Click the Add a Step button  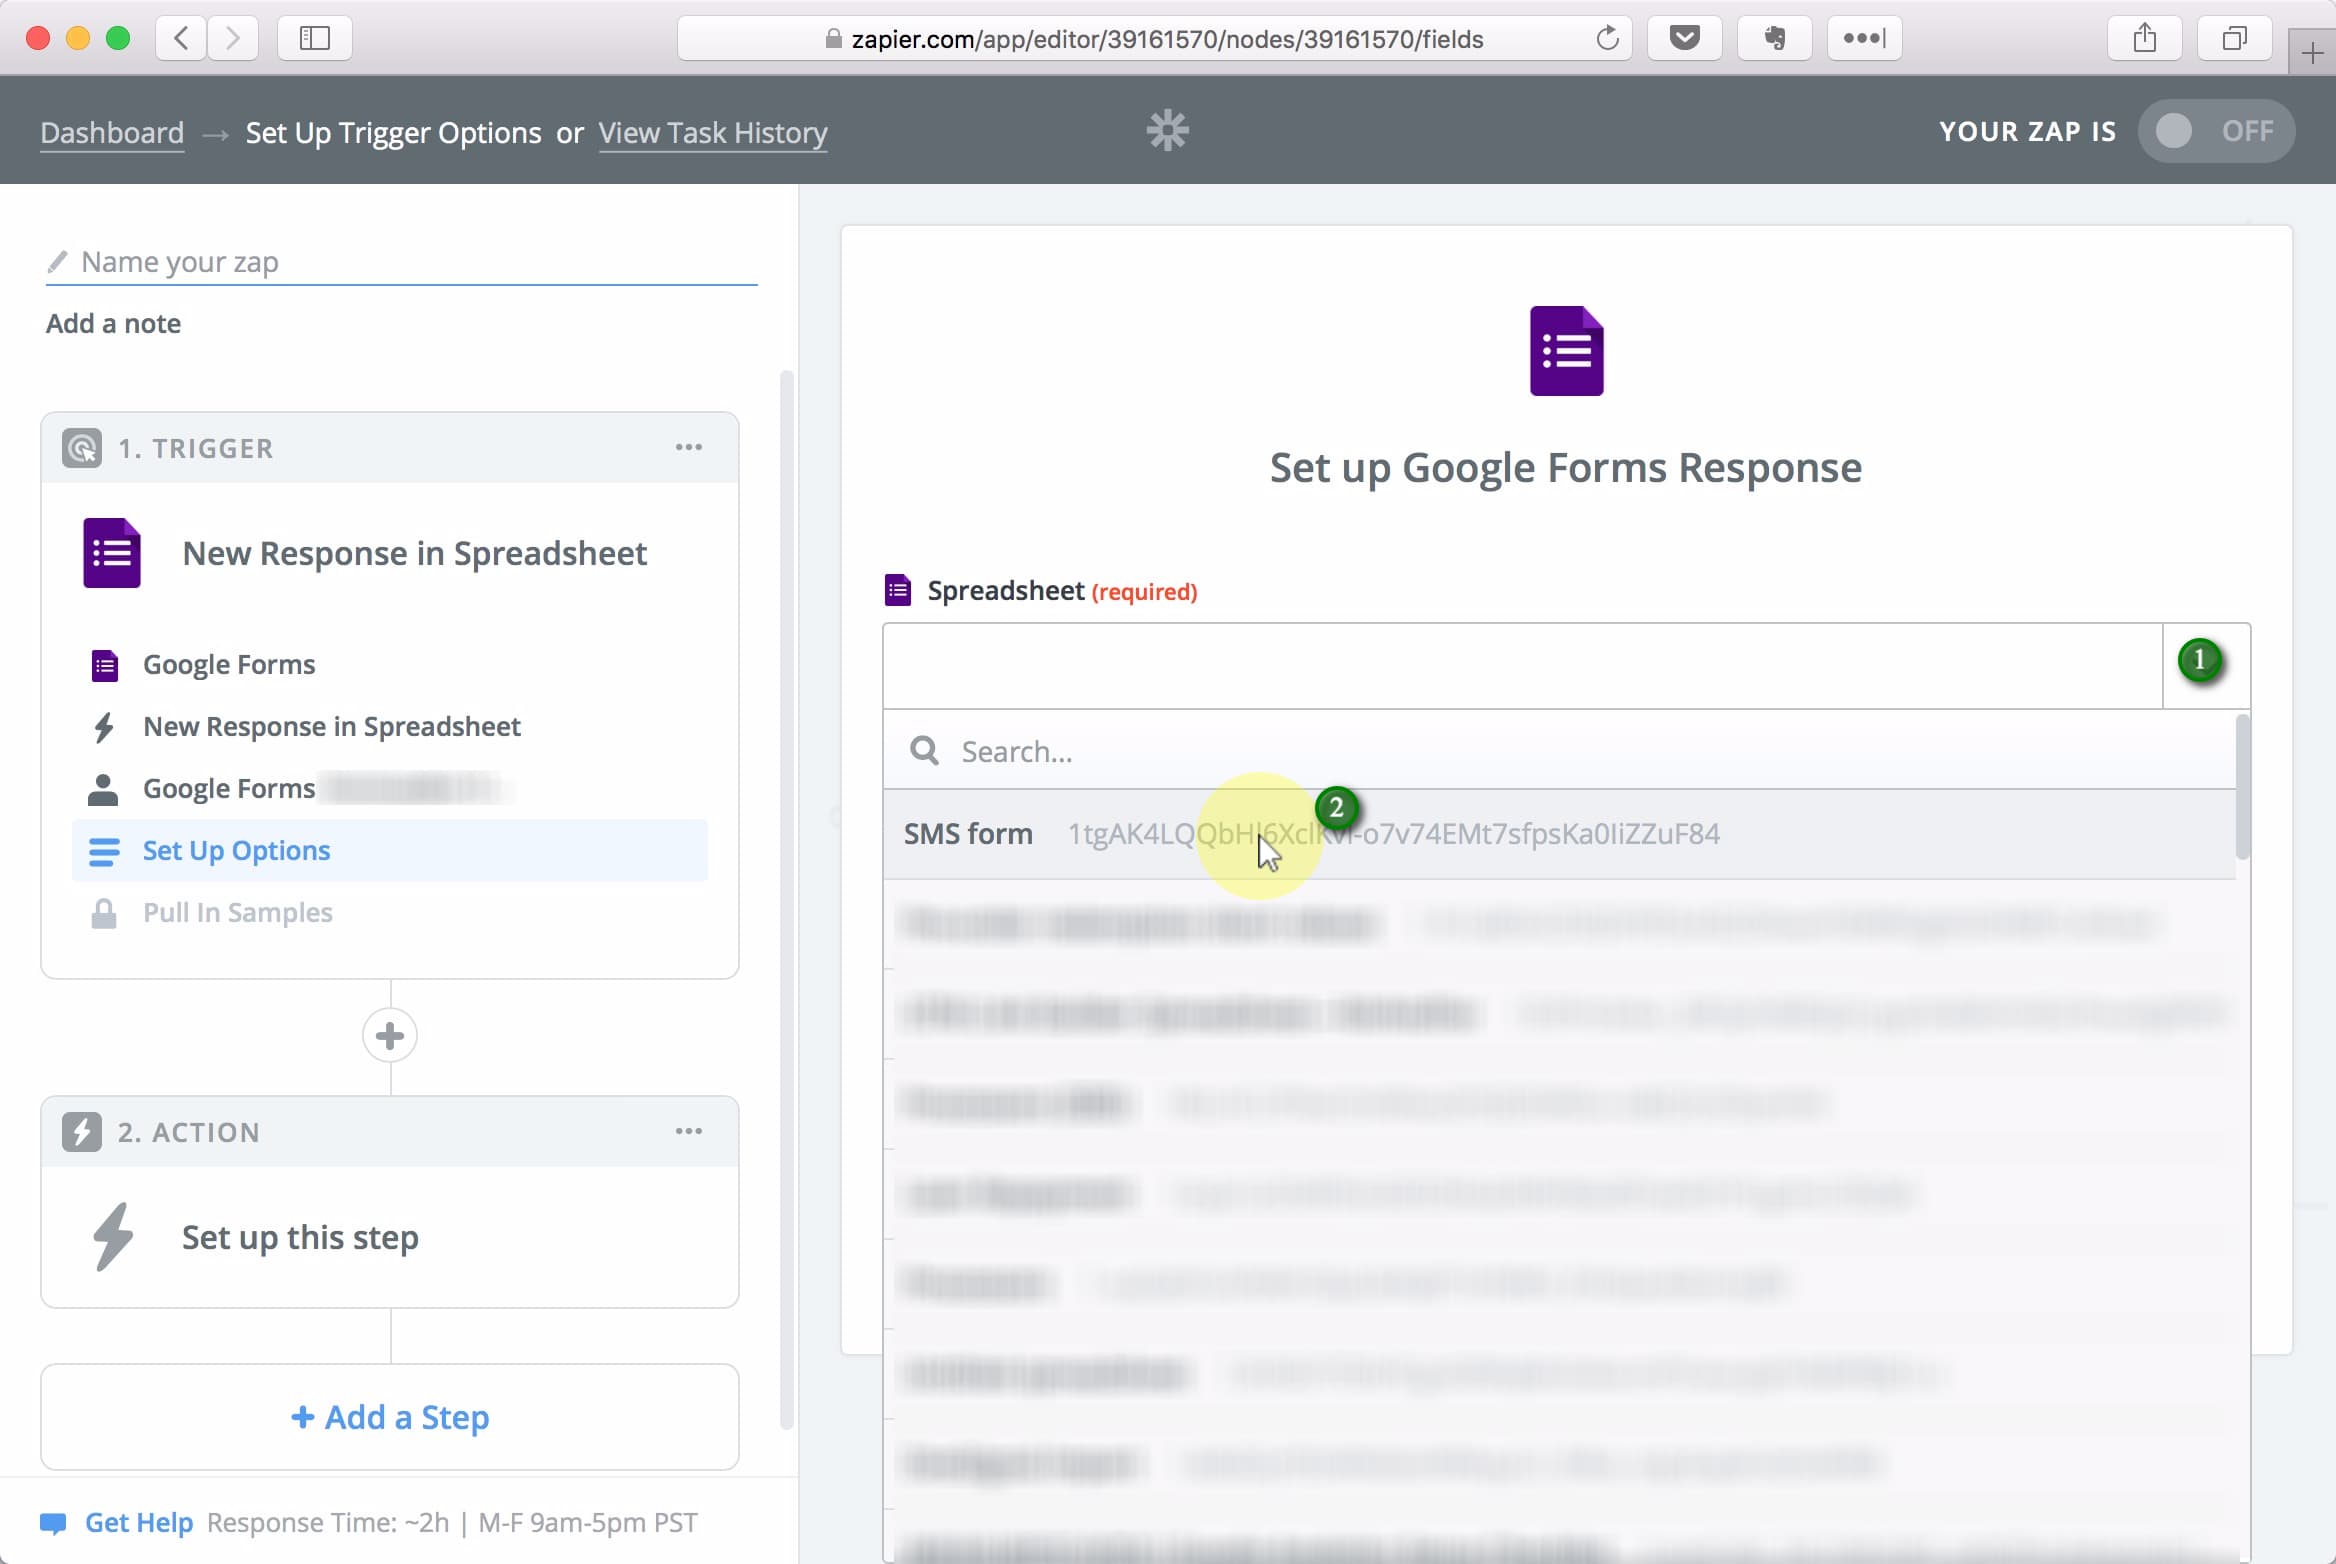(x=389, y=1416)
